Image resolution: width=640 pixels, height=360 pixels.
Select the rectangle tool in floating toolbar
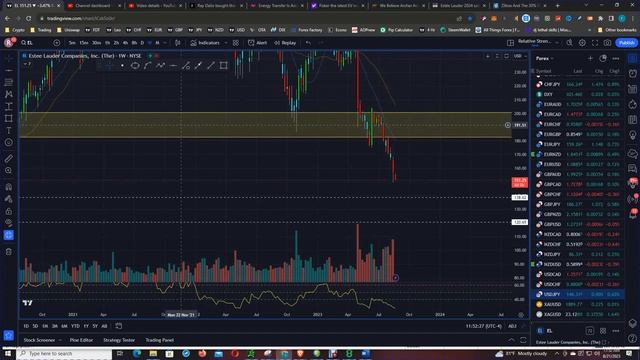(223, 66)
